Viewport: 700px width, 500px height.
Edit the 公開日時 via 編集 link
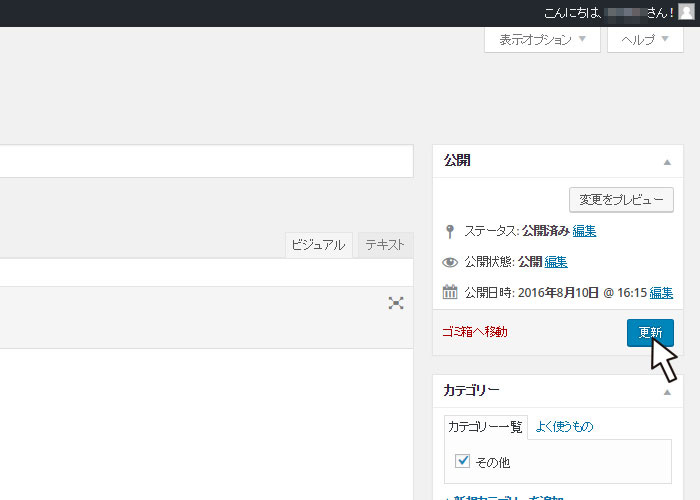point(661,293)
